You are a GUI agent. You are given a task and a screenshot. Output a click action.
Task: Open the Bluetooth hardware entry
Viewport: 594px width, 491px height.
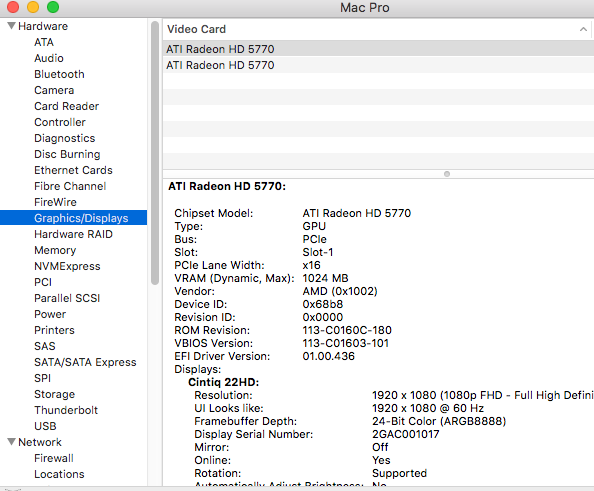coord(59,74)
